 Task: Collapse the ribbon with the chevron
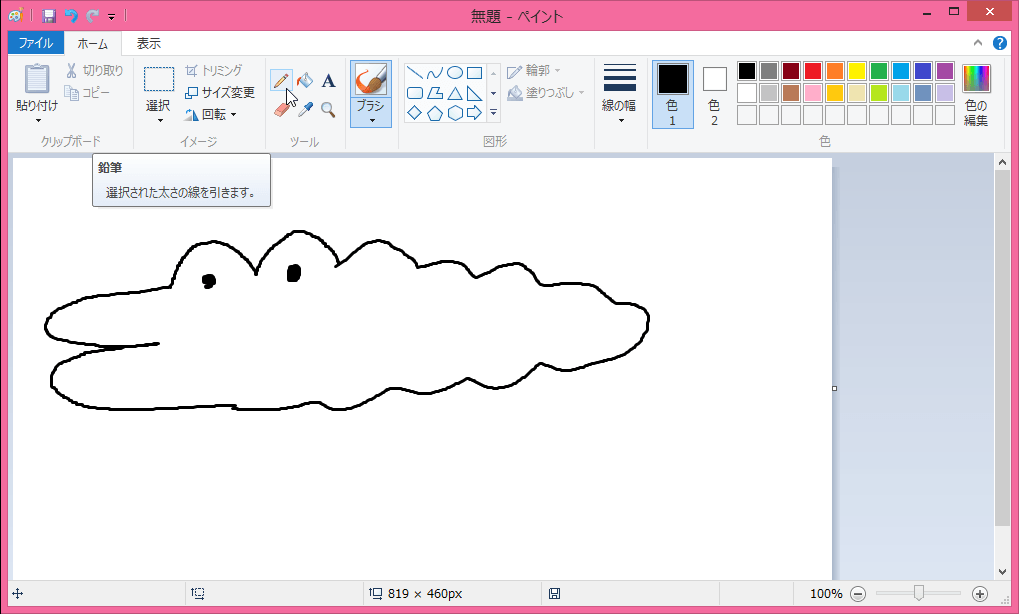pos(977,43)
